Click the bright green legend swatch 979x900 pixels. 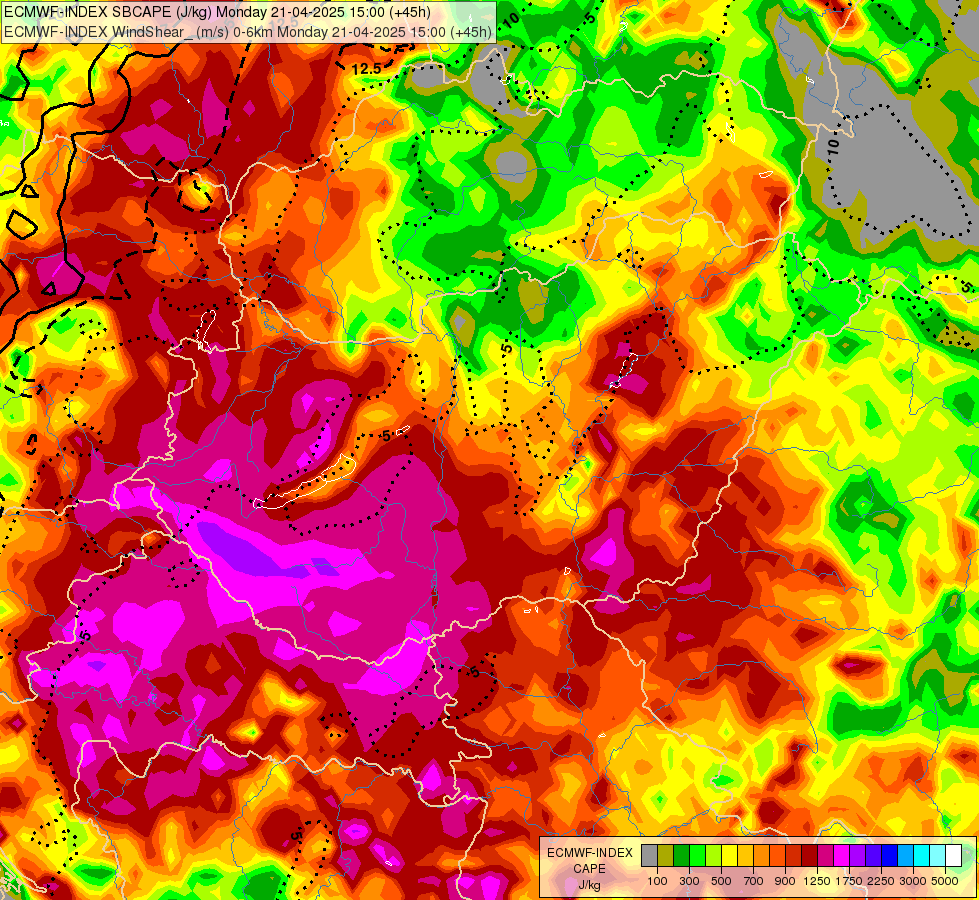coord(697,855)
